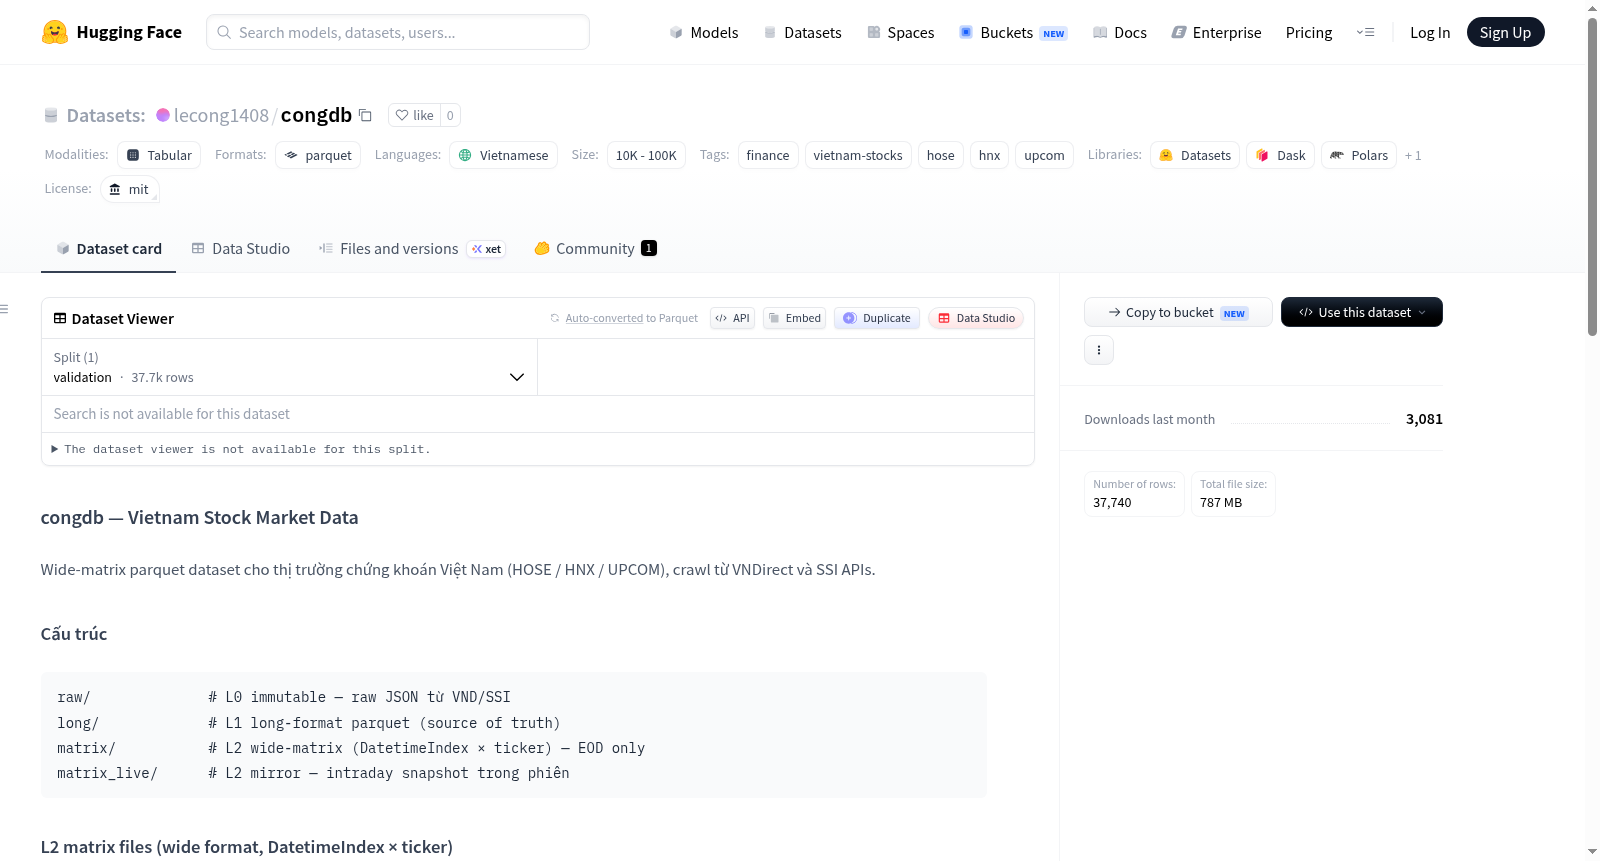The image size is (1600, 861).
Task: Select the mit license tag
Action: click(130, 189)
